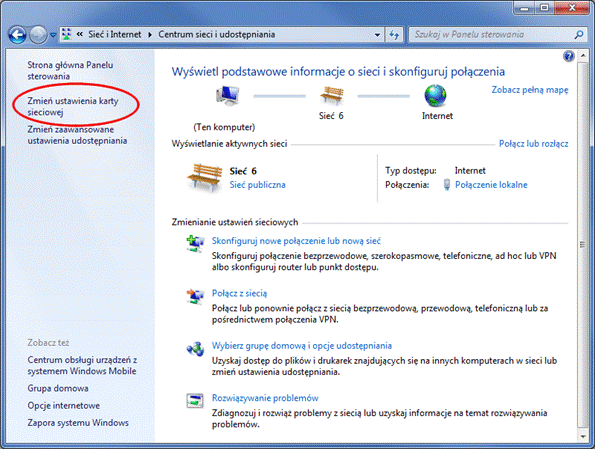The width and height of the screenshot is (595, 449).
Task: Select 'Centrum sieci i udostępniania' breadcrumb
Action: [217, 35]
